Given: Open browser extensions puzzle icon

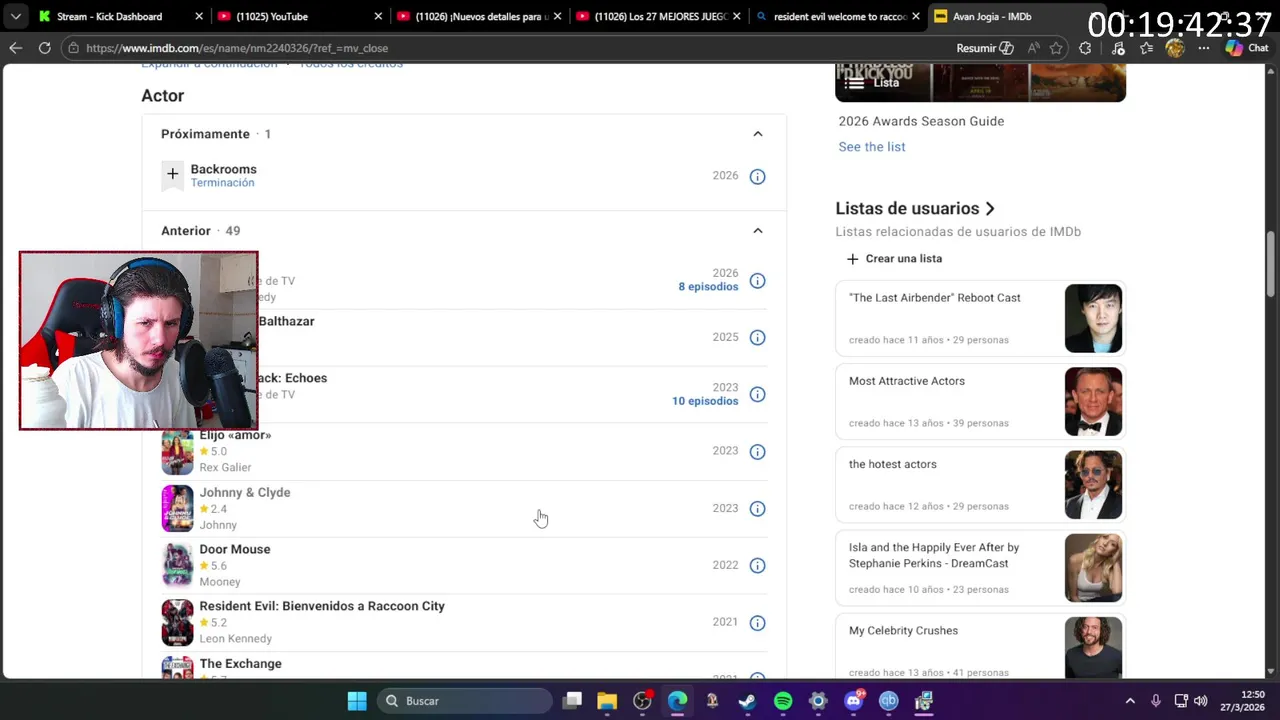Looking at the screenshot, I should (x=1086, y=48).
